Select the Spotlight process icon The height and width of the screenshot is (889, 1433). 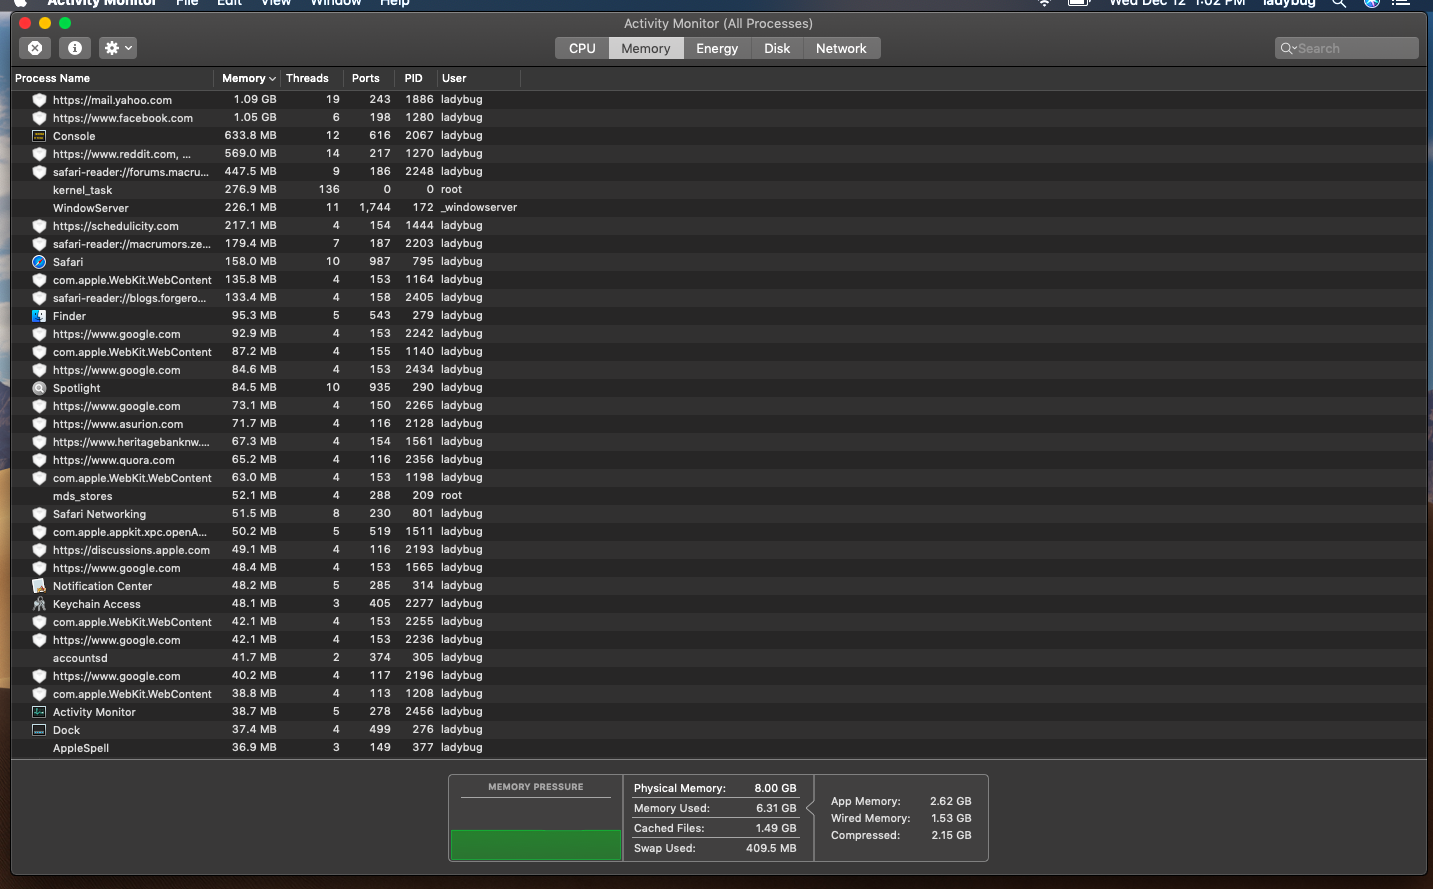[39, 388]
